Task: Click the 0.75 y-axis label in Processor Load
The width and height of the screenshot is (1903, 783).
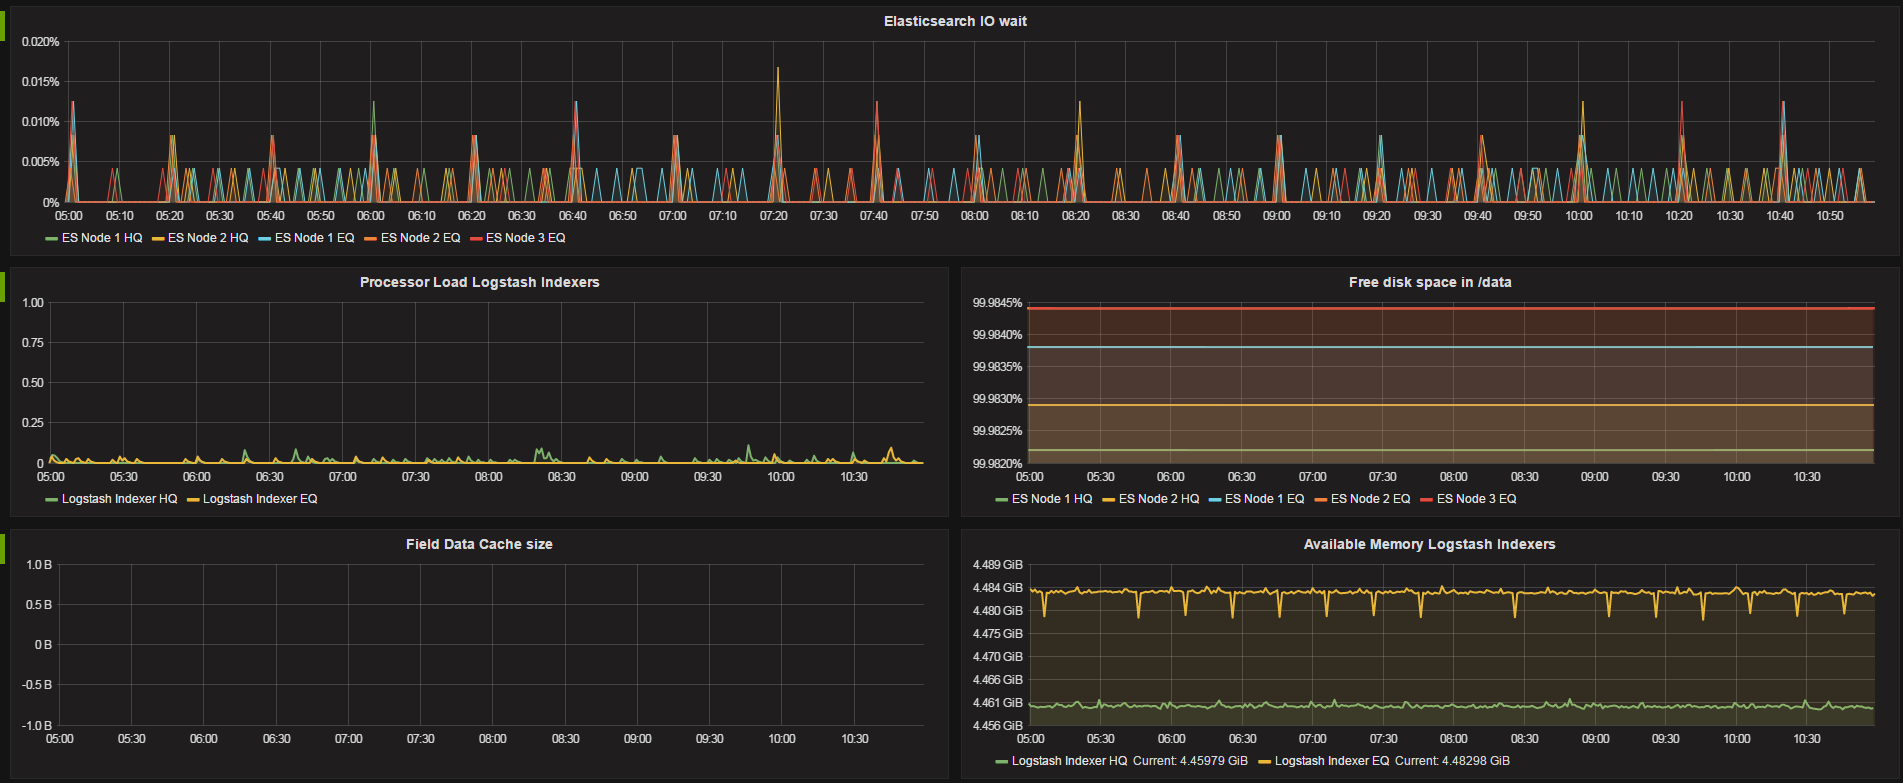Action: tap(33, 343)
